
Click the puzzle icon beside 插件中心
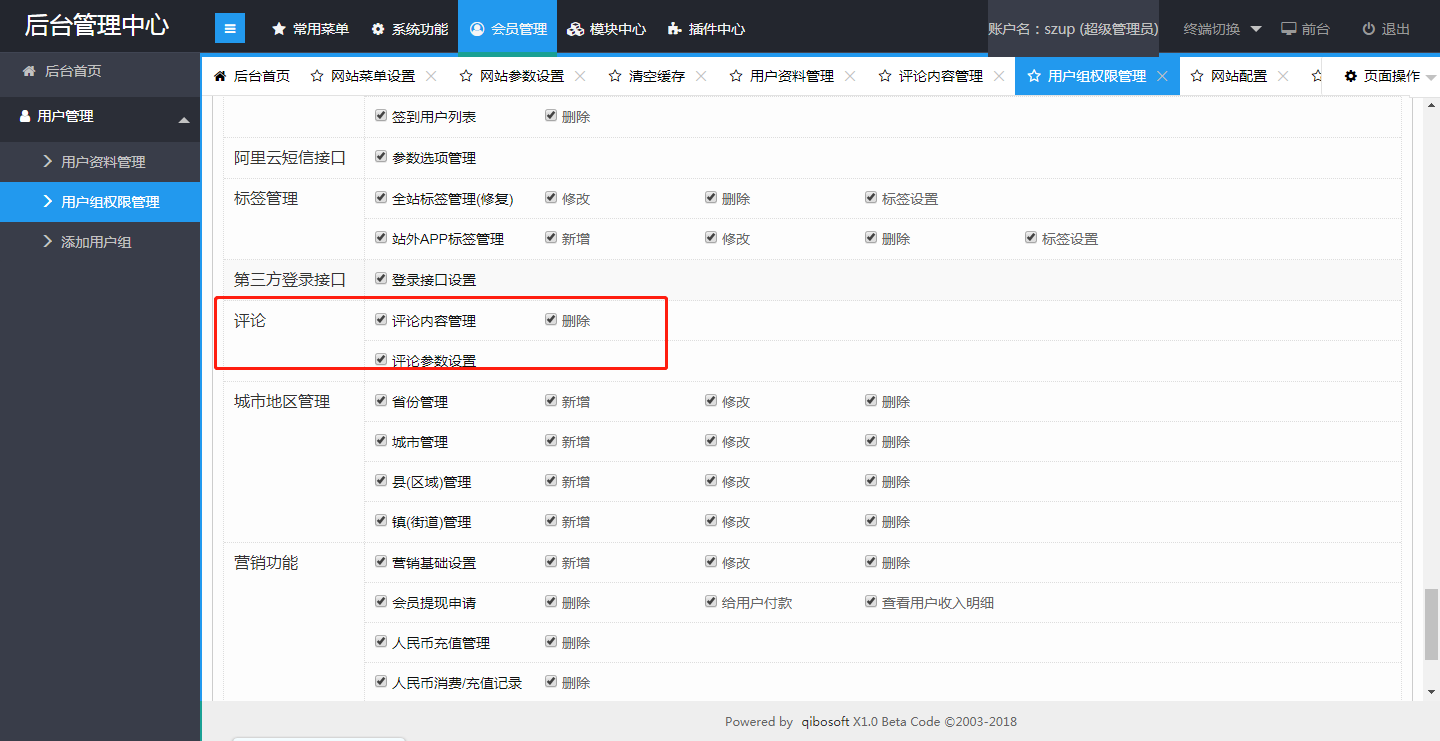pos(674,29)
